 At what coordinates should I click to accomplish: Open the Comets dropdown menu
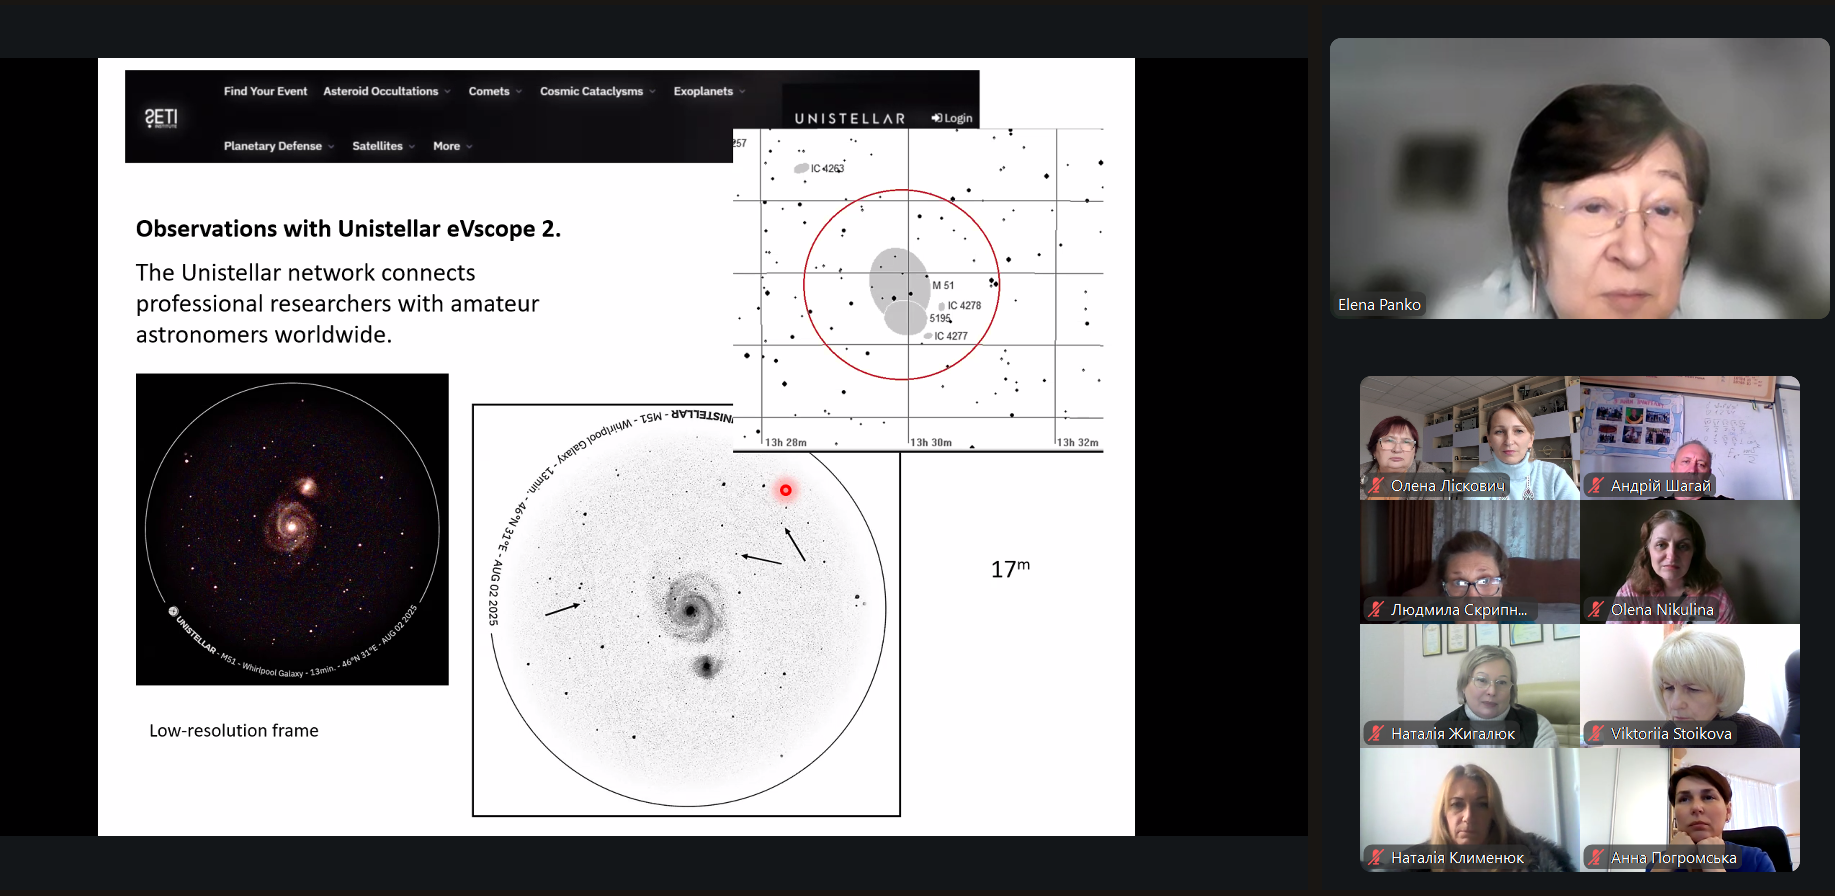[x=494, y=91]
